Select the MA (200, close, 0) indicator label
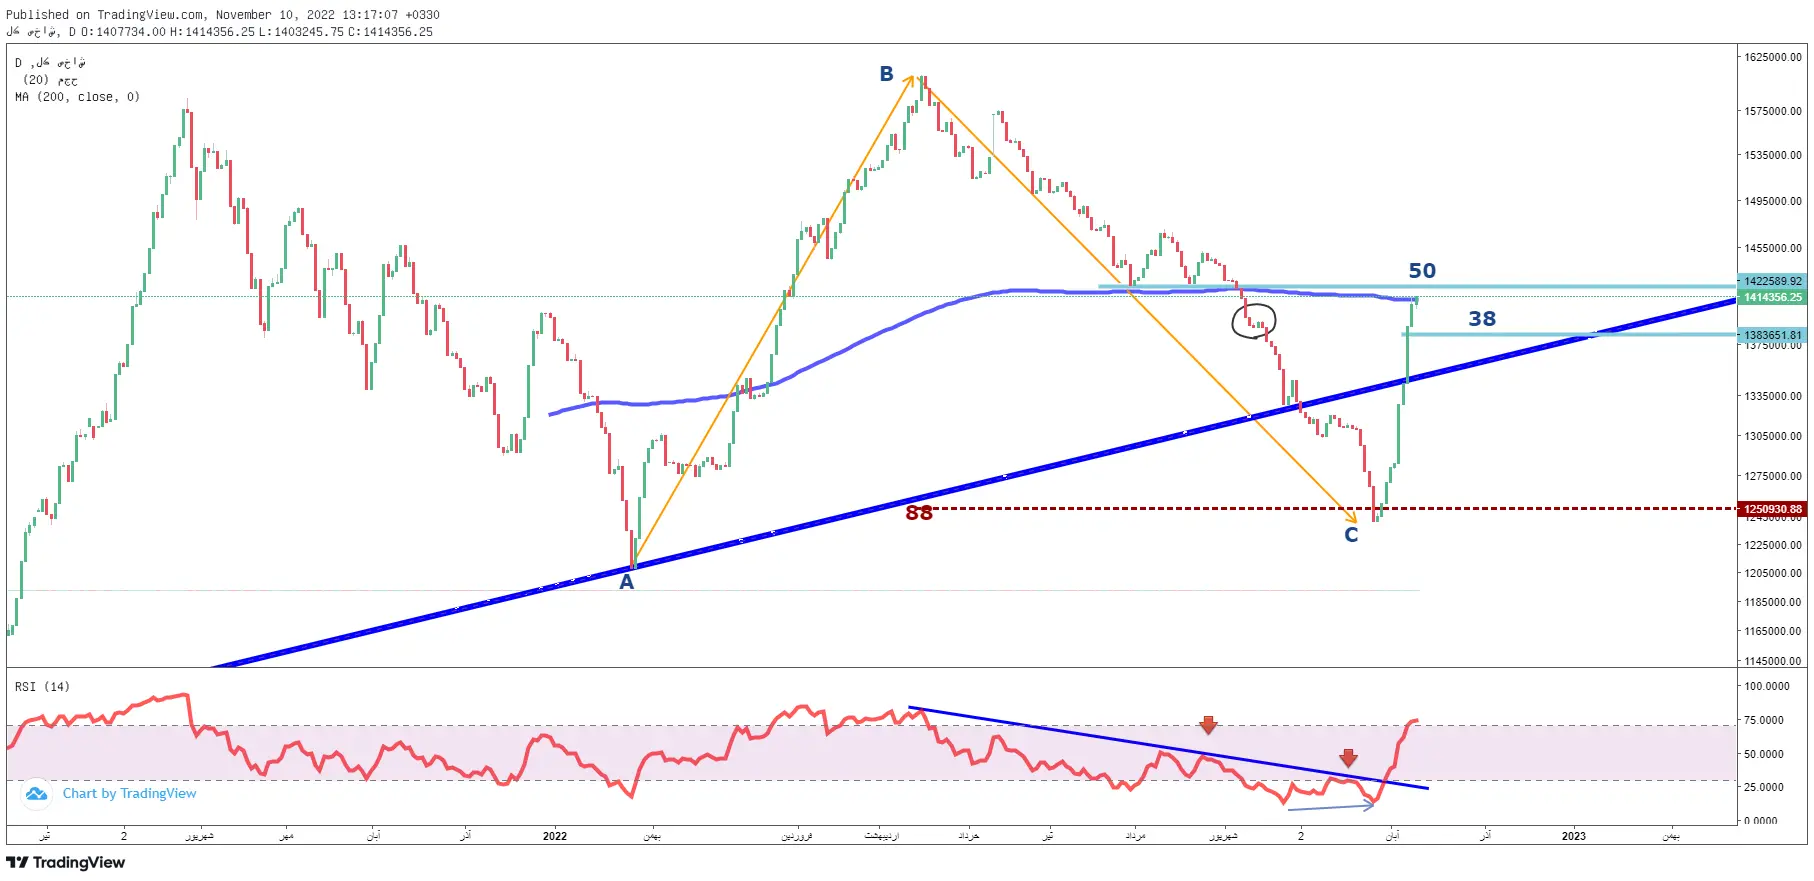Image resolution: width=1814 pixels, height=881 pixels. tap(77, 97)
